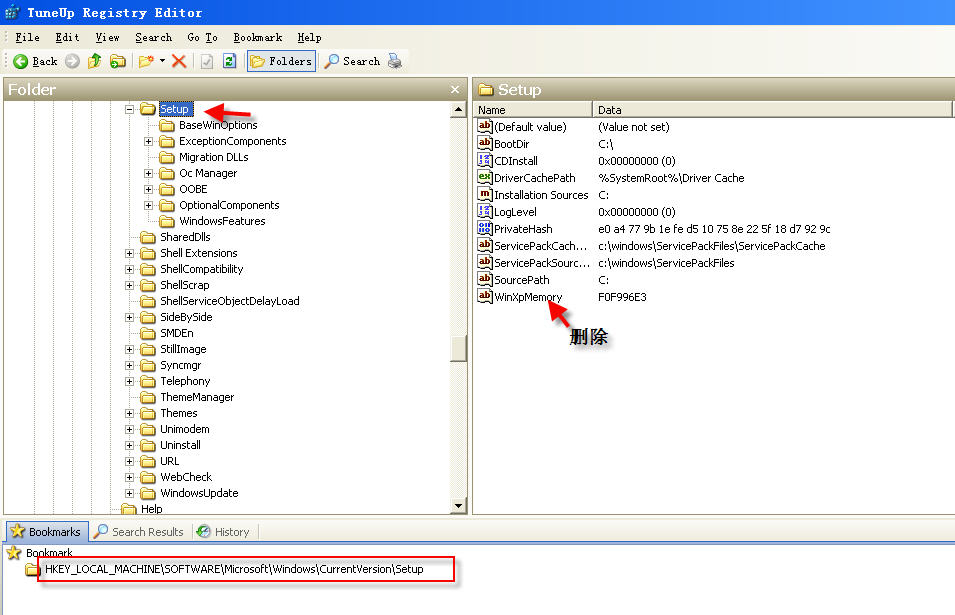Image resolution: width=955 pixels, height=615 pixels.
Task: Select the (Default value) string icon
Action: (x=485, y=126)
